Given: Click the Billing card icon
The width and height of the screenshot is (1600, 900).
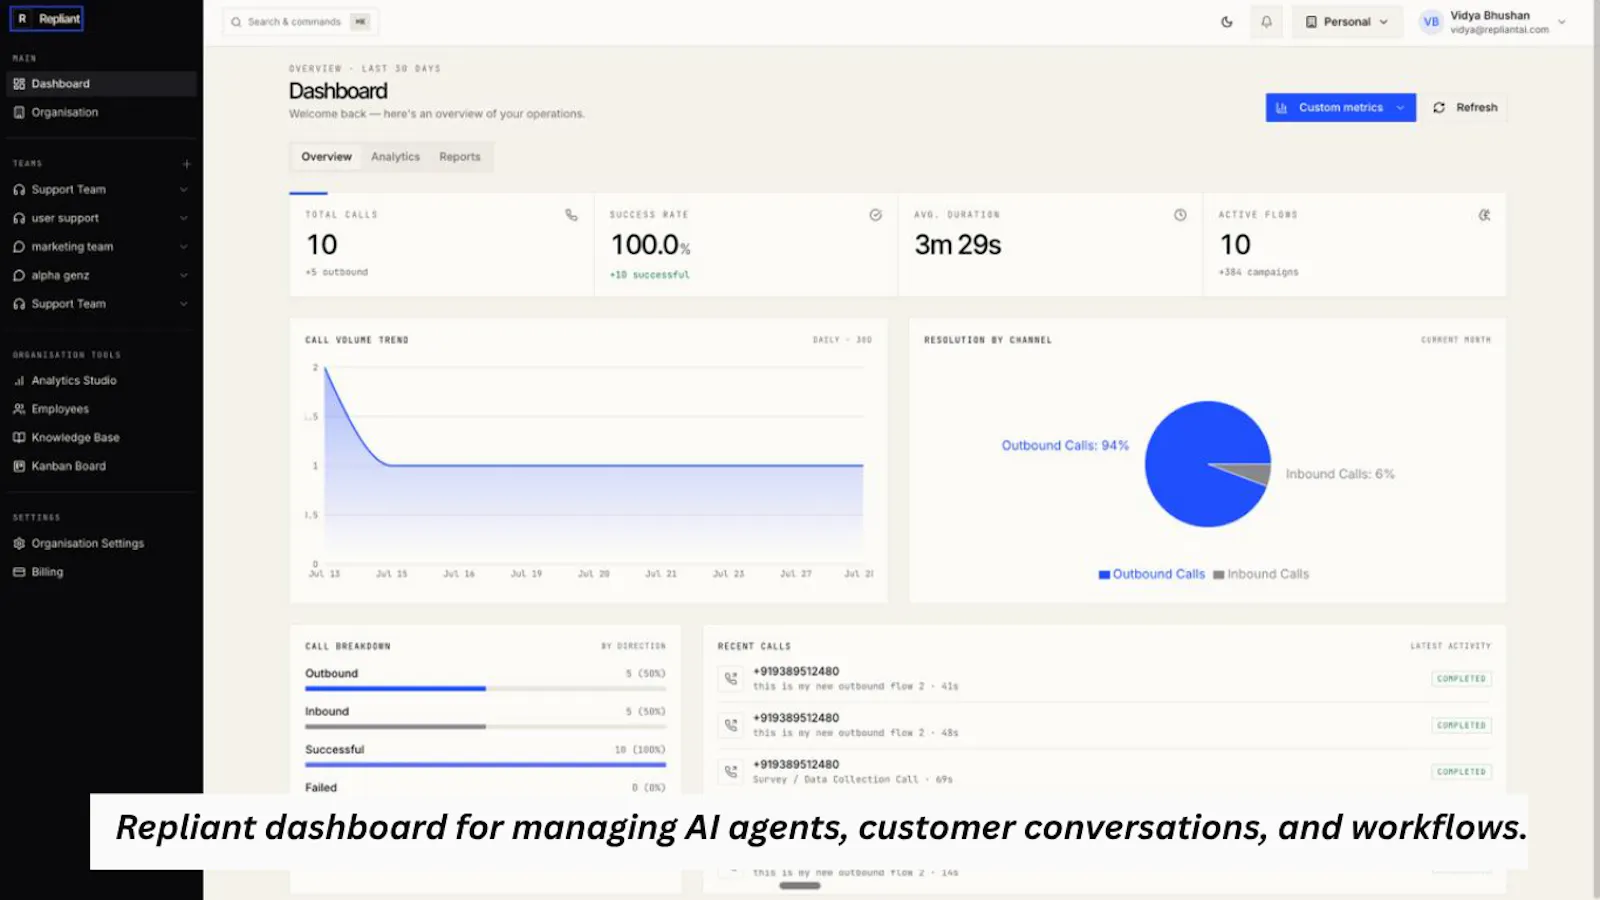Looking at the screenshot, I should [19, 572].
